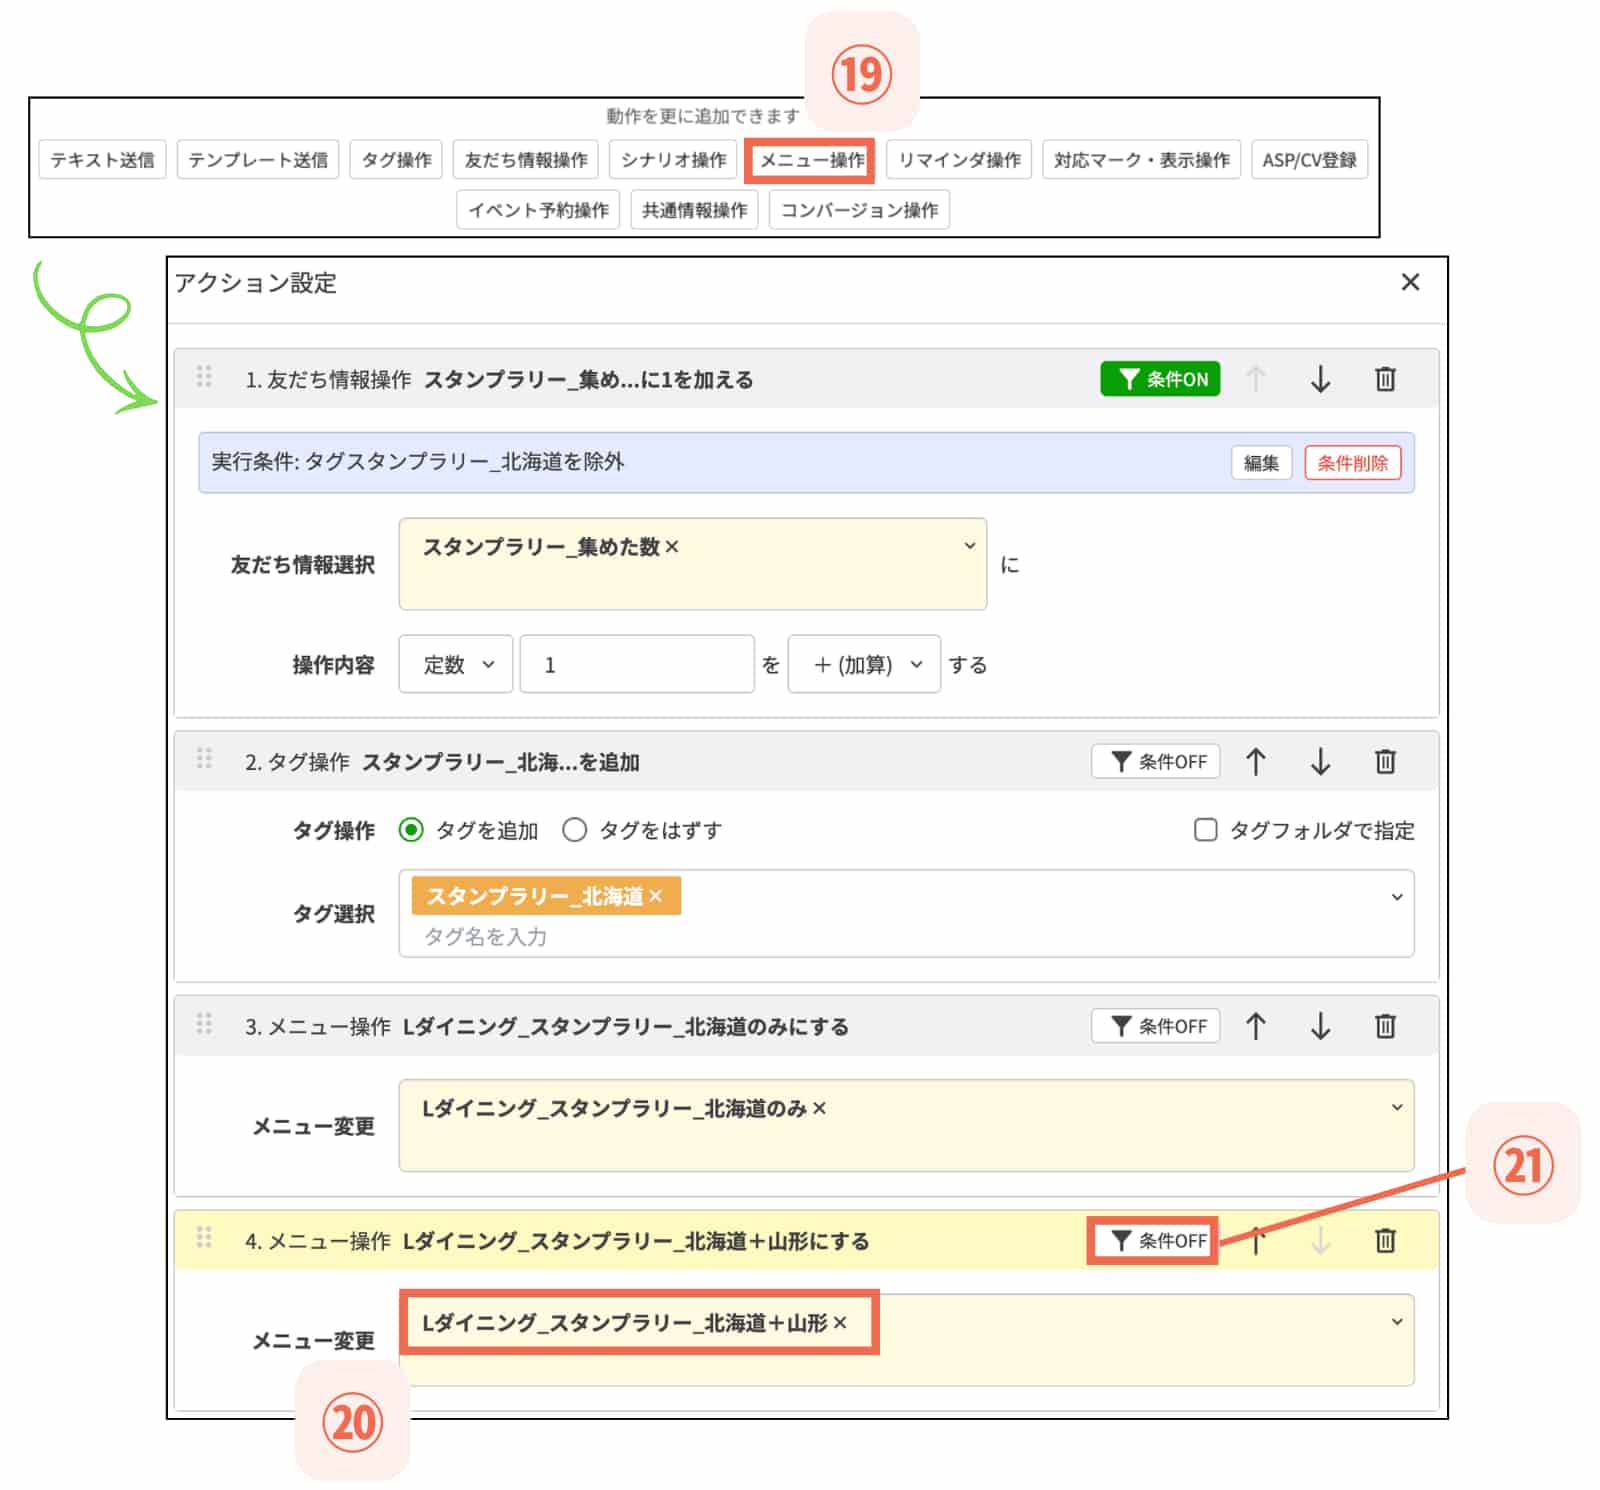1600x1490 pixels.
Task: Open the メニュー変更 dropdown for action 3
Action: (1397, 1106)
